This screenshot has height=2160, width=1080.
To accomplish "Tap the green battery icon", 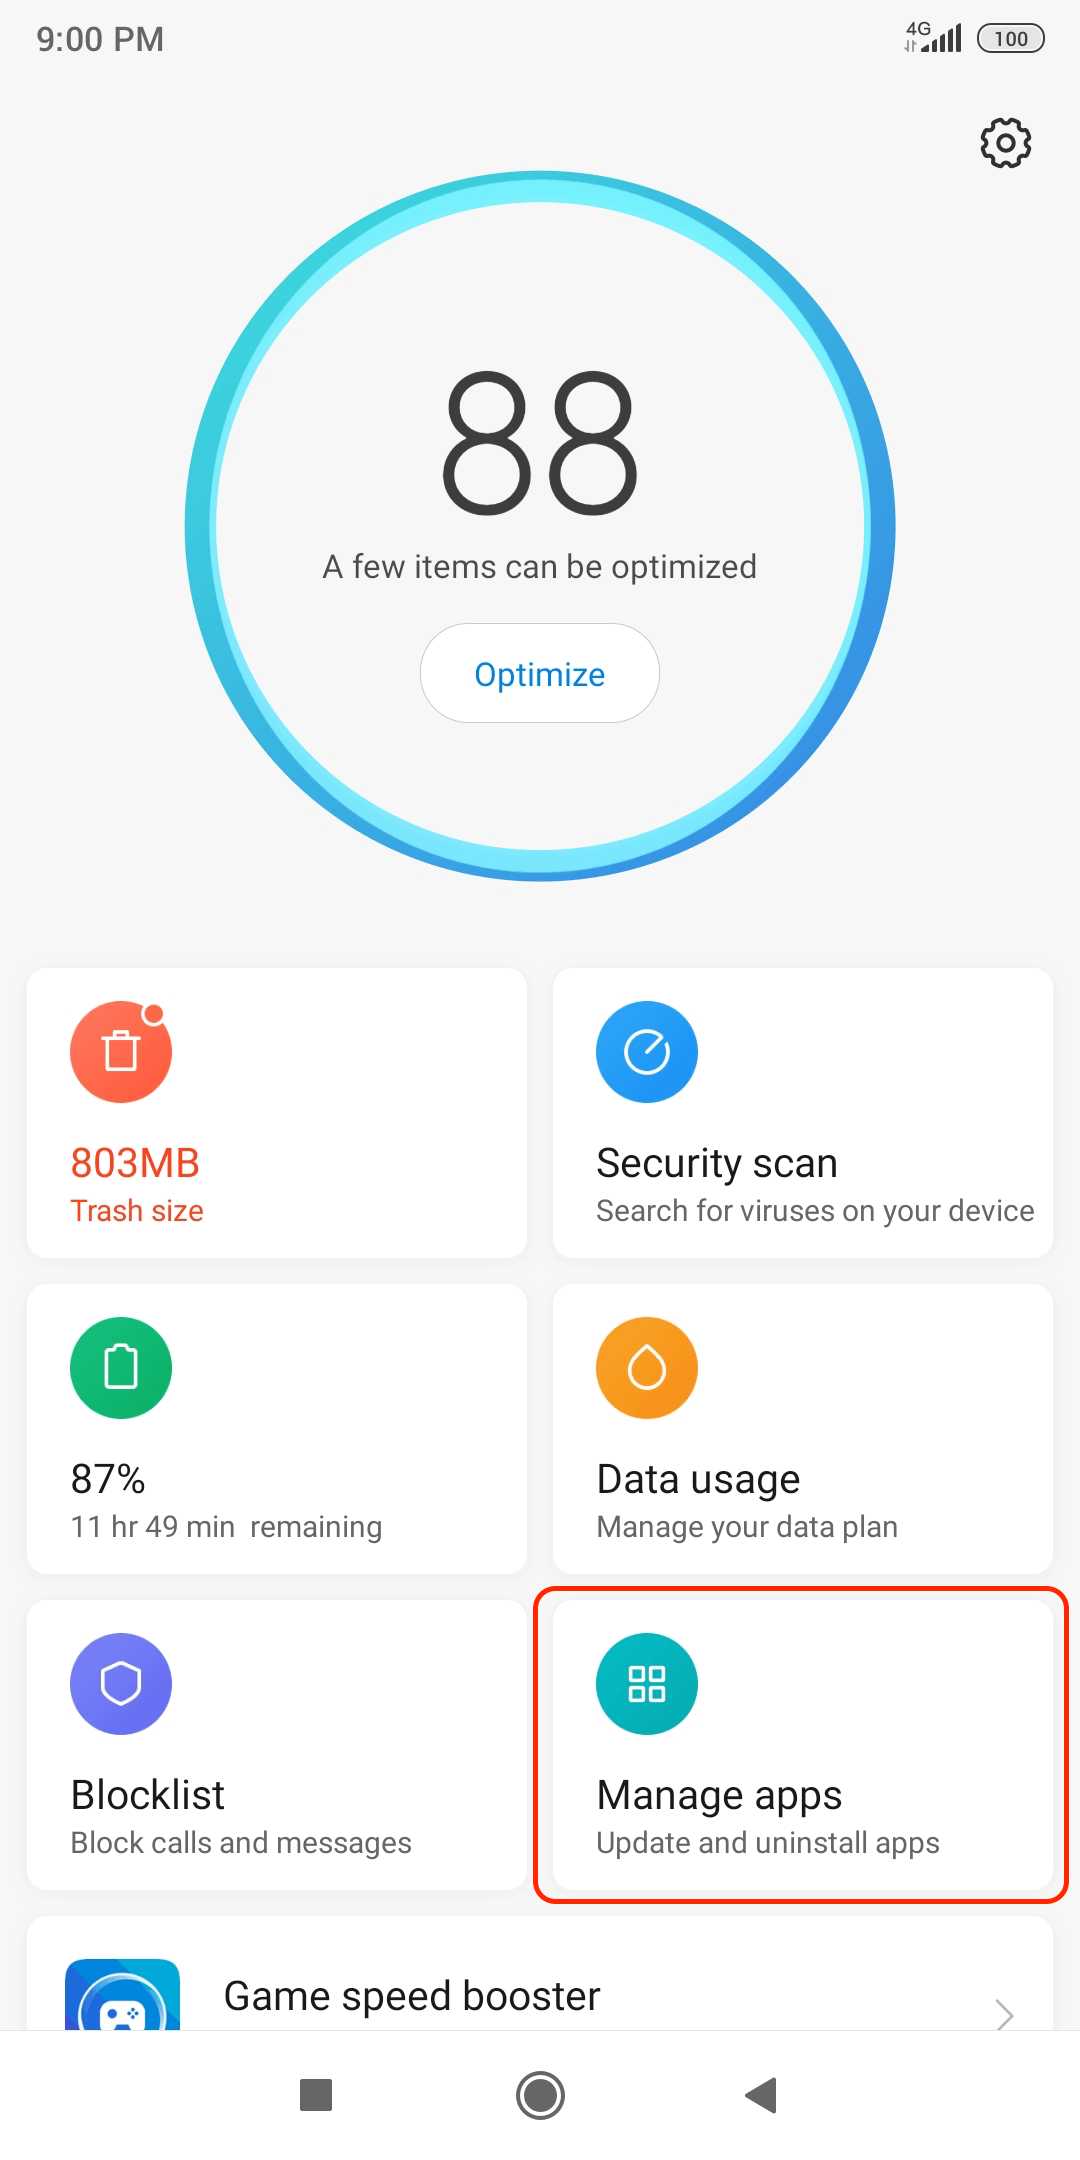I will point(121,1368).
